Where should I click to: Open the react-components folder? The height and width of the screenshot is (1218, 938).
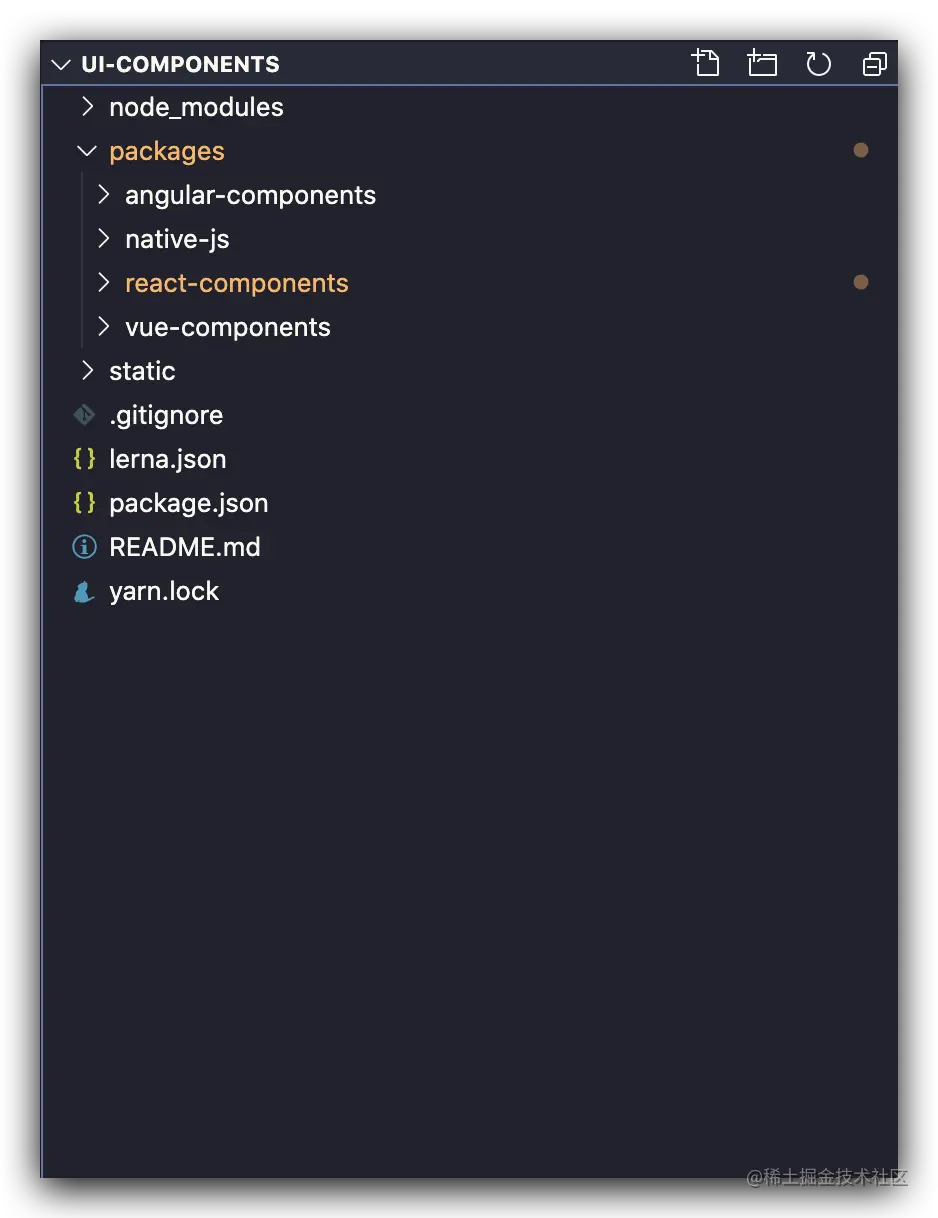tap(236, 283)
